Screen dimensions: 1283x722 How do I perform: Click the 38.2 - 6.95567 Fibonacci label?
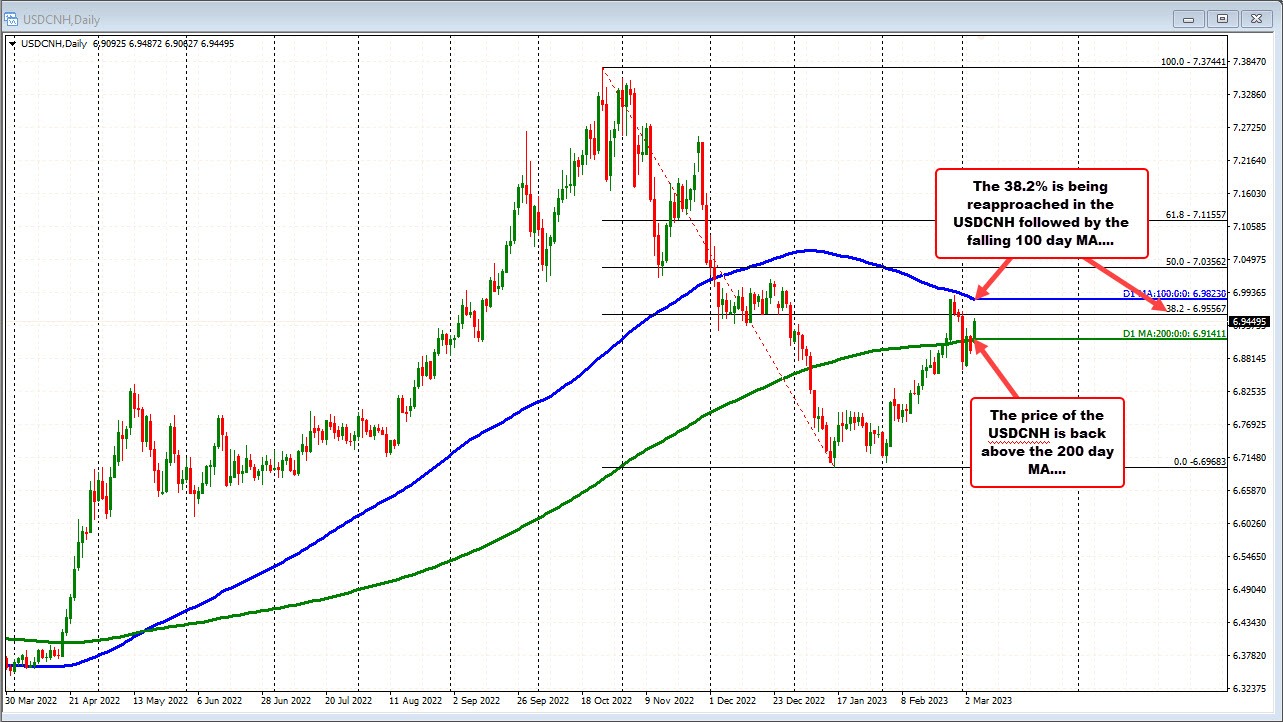1194,309
